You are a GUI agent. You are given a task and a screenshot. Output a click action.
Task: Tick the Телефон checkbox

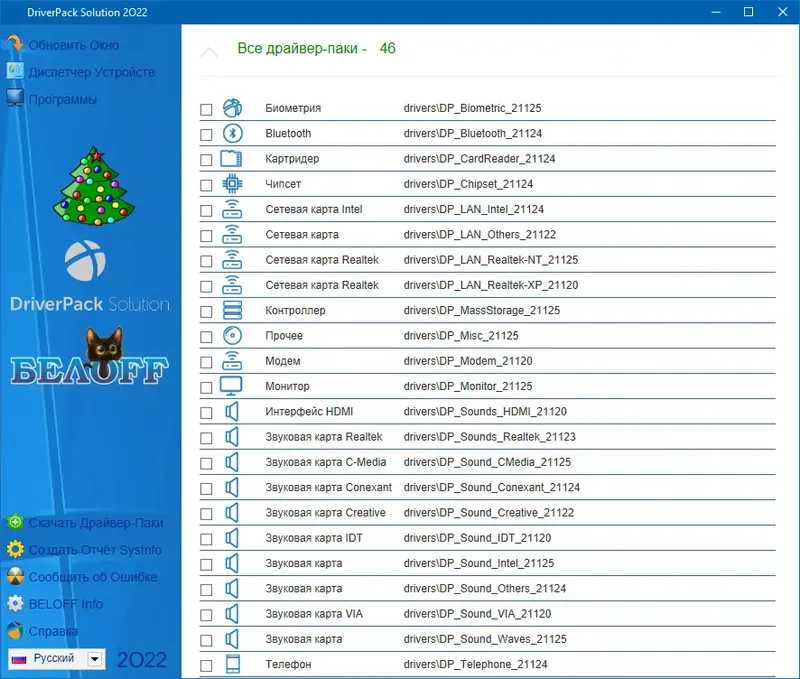tap(206, 666)
